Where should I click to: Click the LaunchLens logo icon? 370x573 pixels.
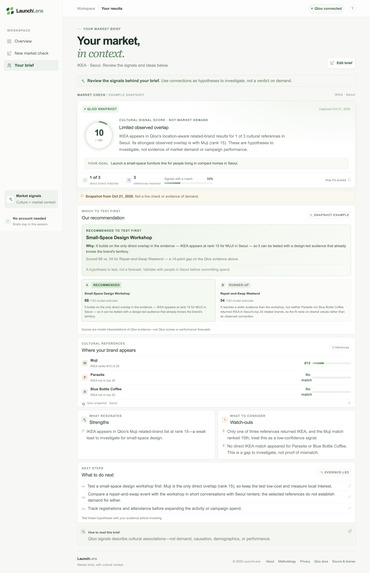tap(10, 11)
